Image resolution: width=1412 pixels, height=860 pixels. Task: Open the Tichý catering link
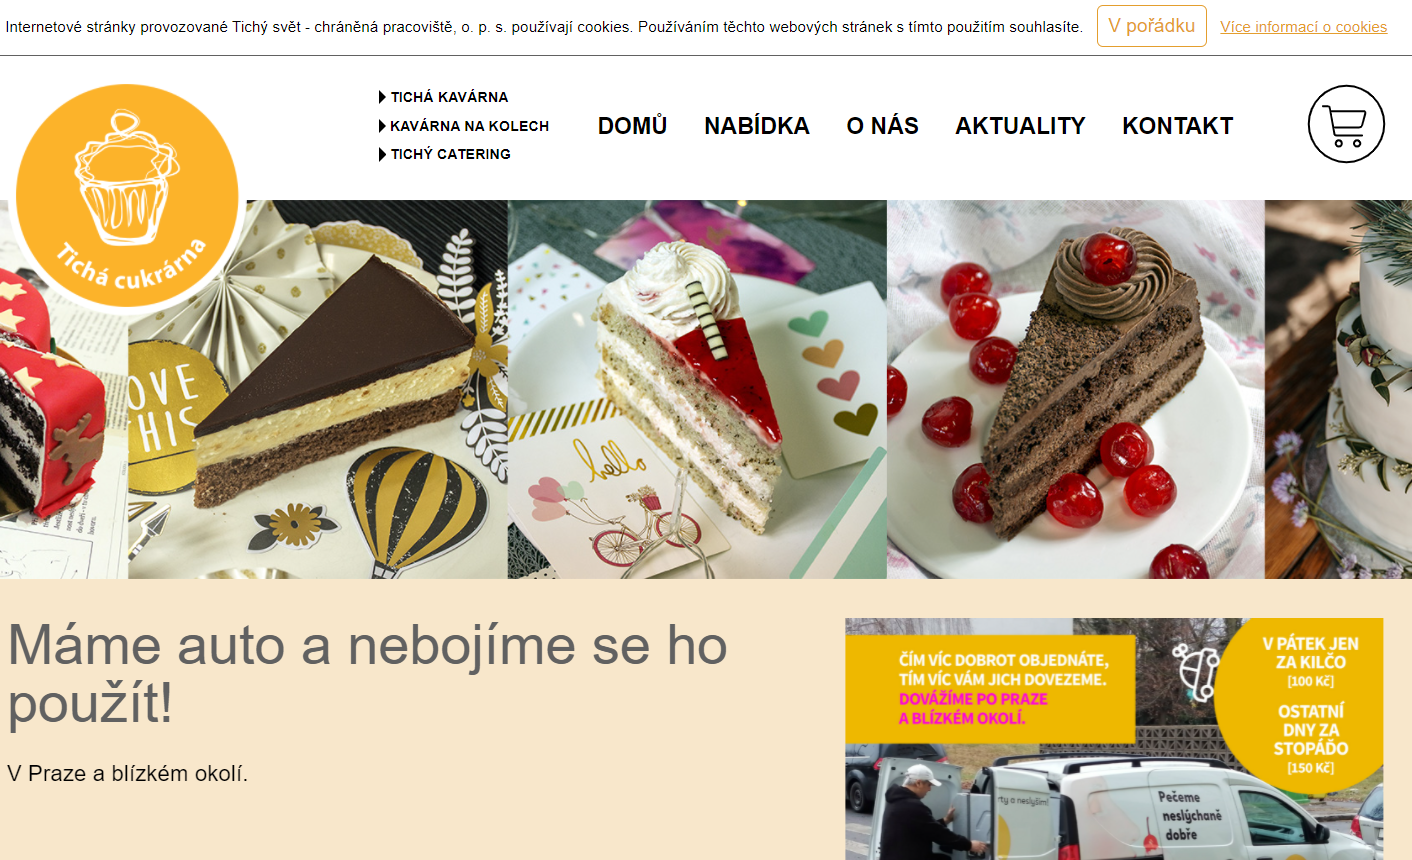pos(450,154)
